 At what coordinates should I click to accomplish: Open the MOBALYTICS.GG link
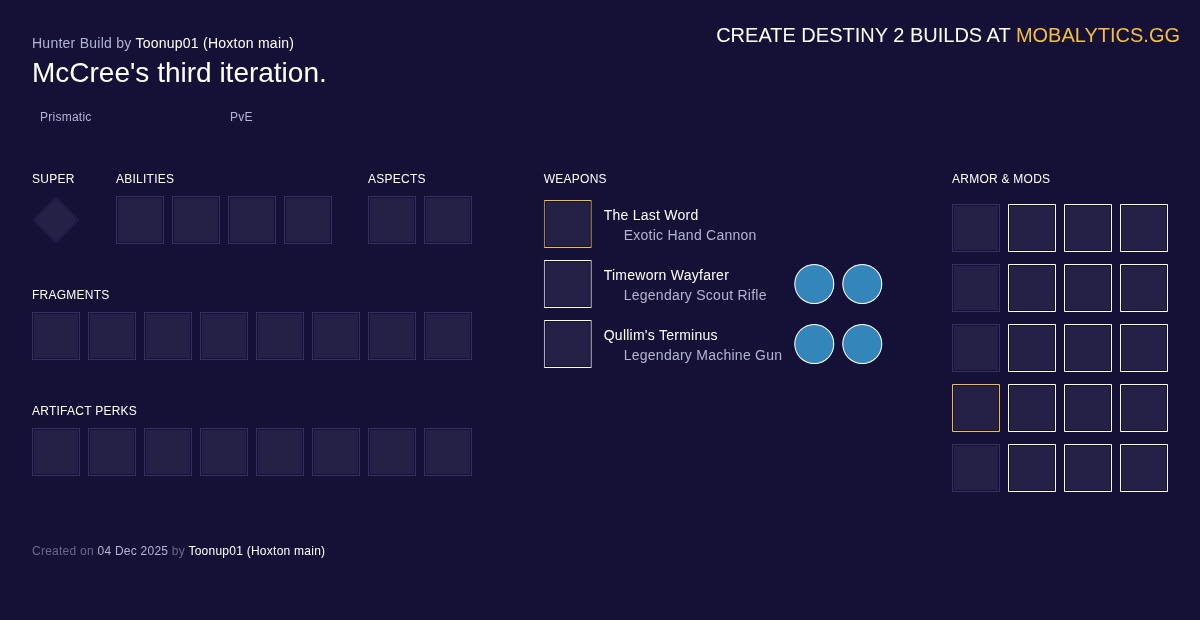click(x=1098, y=35)
